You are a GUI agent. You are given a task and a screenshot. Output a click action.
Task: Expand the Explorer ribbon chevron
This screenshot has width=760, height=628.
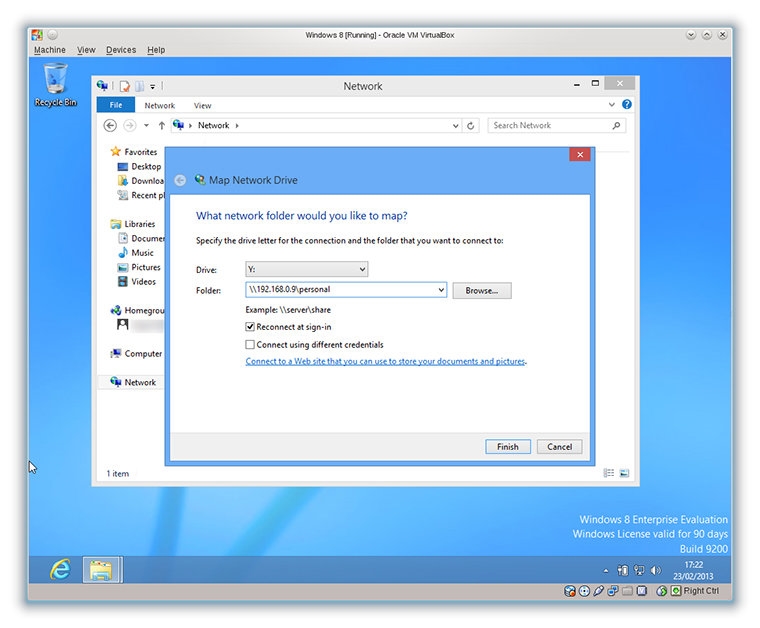pos(612,105)
